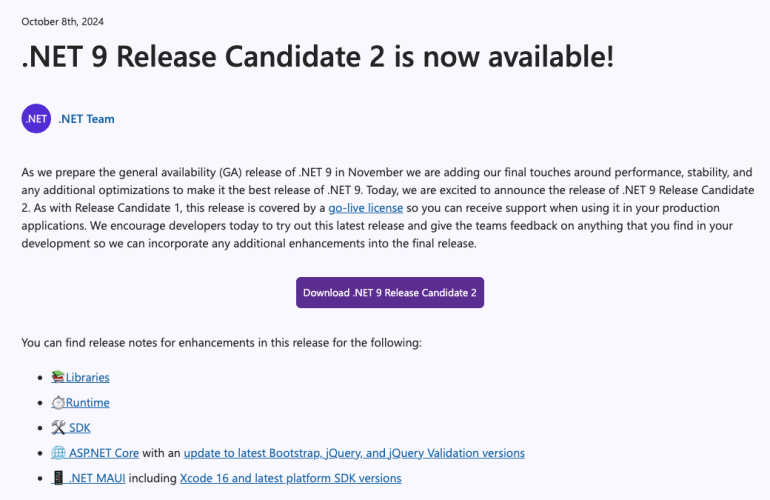Open the Runtime release notes link
770x500 pixels.
88,402
